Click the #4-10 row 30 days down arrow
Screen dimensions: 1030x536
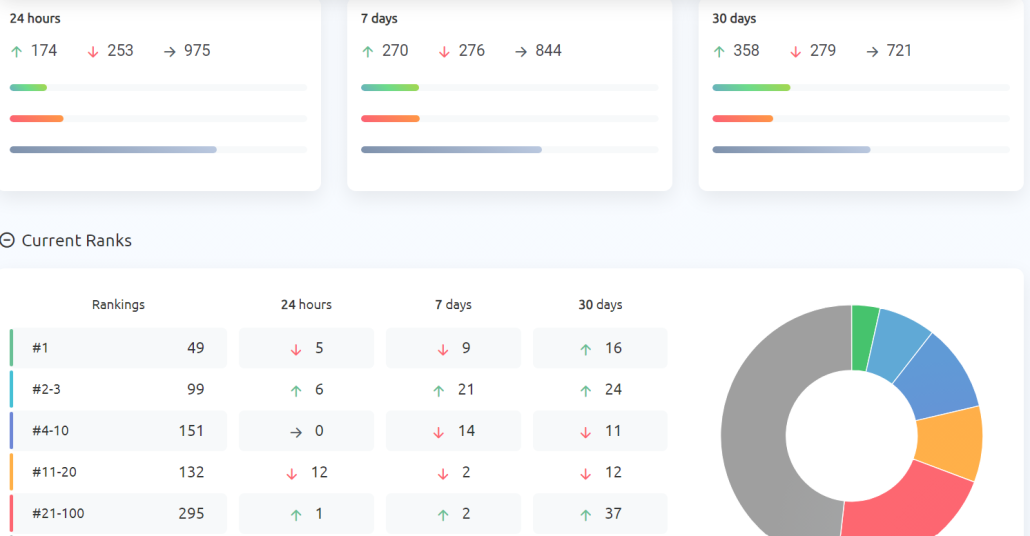click(x=586, y=432)
